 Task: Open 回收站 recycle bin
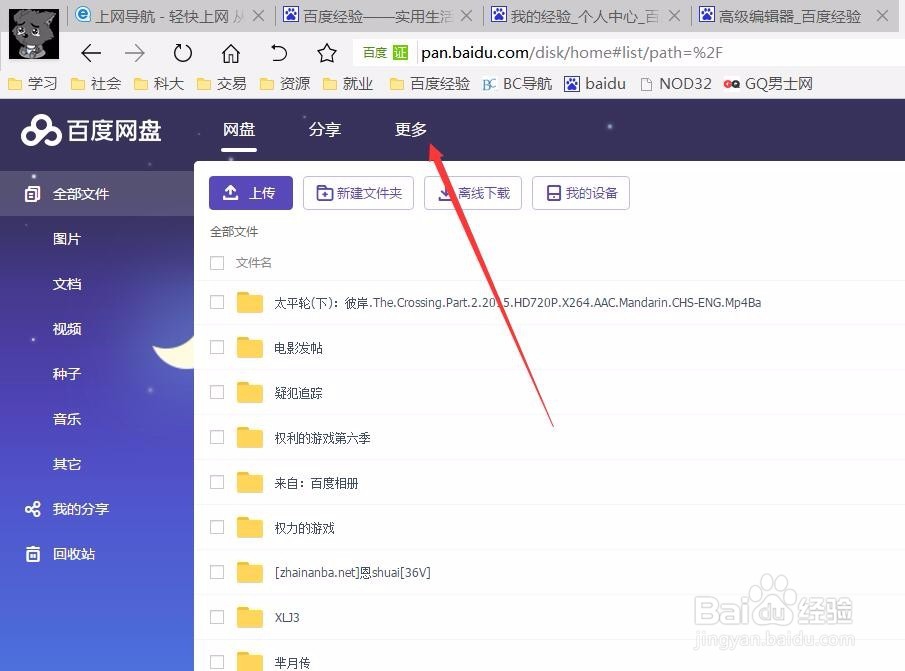[60, 554]
